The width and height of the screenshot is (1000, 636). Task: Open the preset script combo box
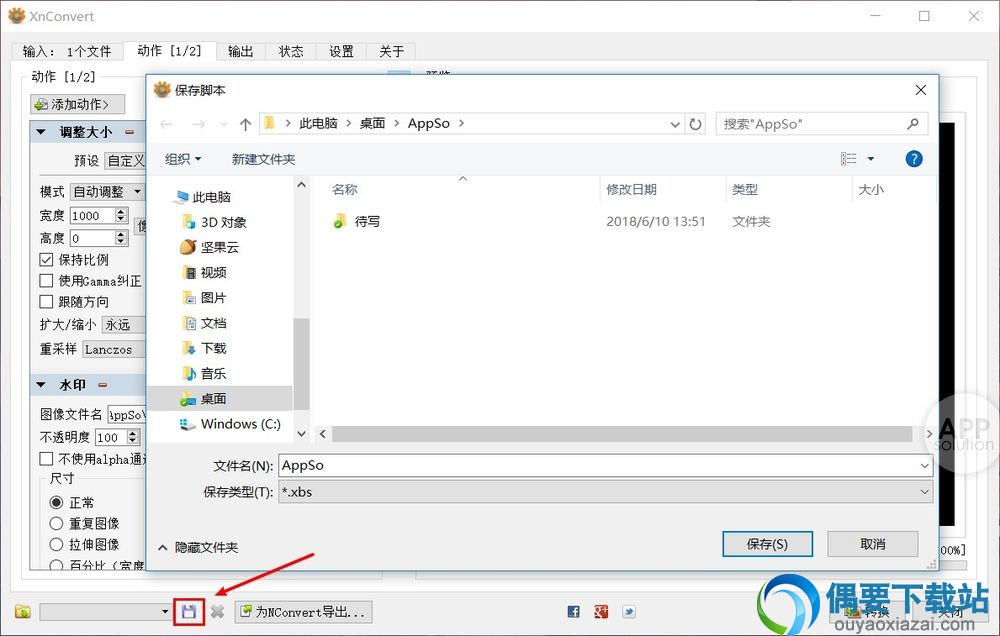pyautogui.click(x=105, y=612)
